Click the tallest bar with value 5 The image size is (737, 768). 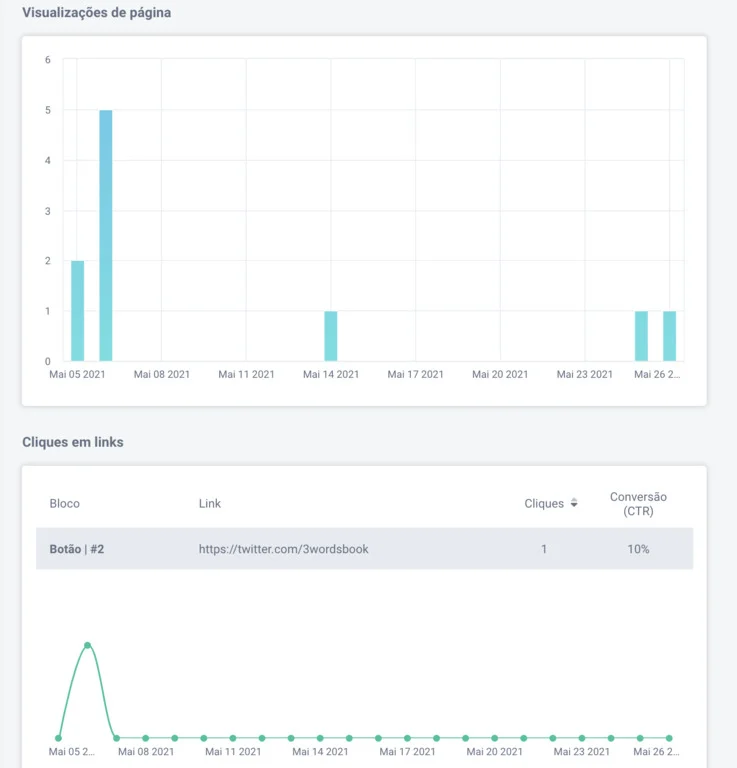(x=106, y=235)
